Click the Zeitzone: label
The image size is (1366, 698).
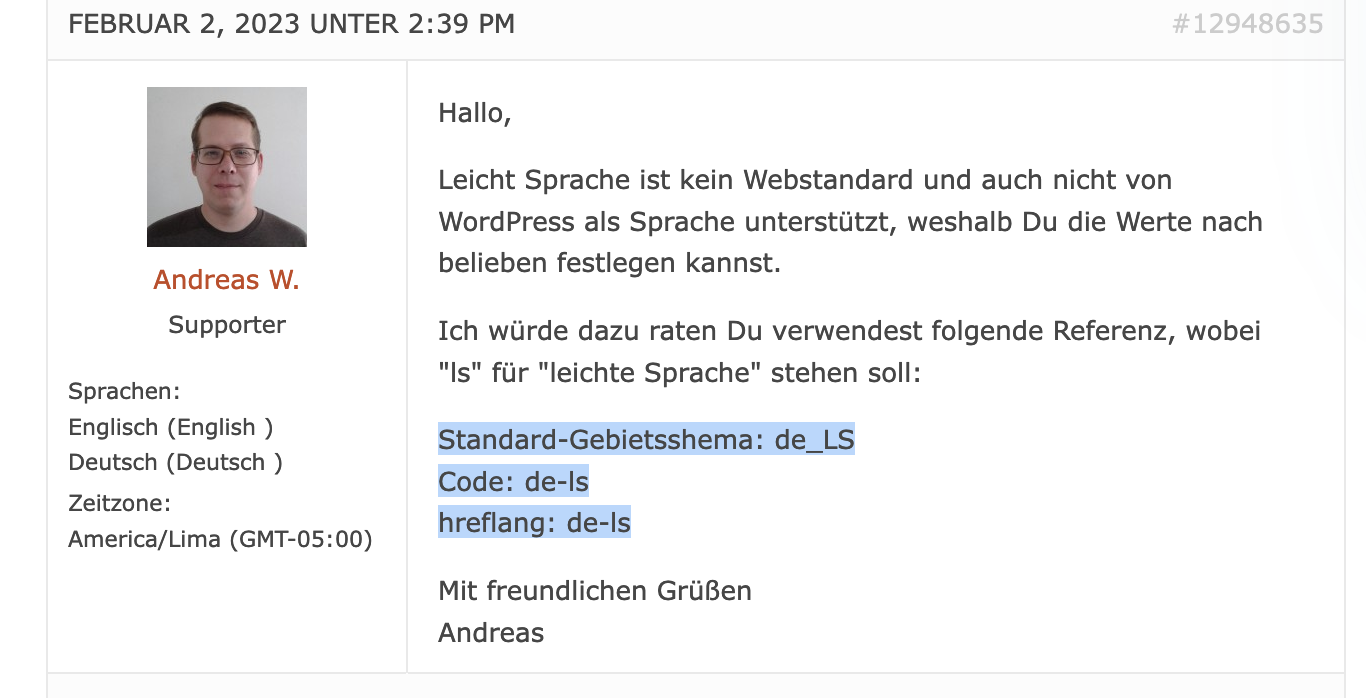119,503
